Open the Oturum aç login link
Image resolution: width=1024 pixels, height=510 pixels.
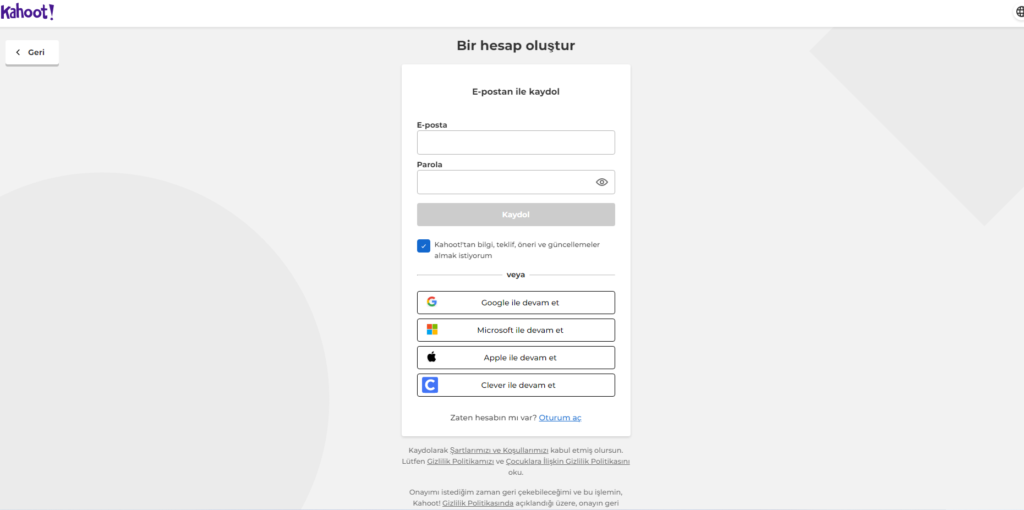[560, 417]
